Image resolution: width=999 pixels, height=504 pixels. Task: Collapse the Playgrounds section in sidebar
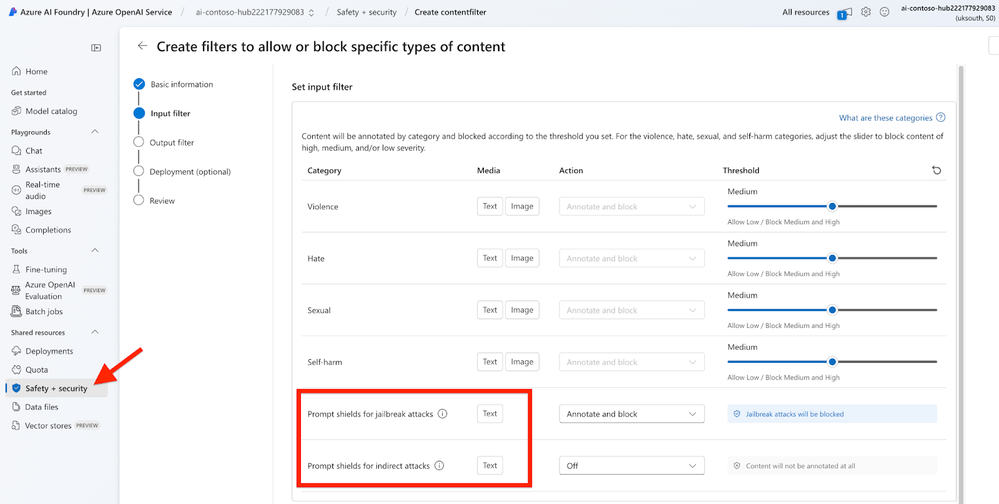tap(95, 132)
